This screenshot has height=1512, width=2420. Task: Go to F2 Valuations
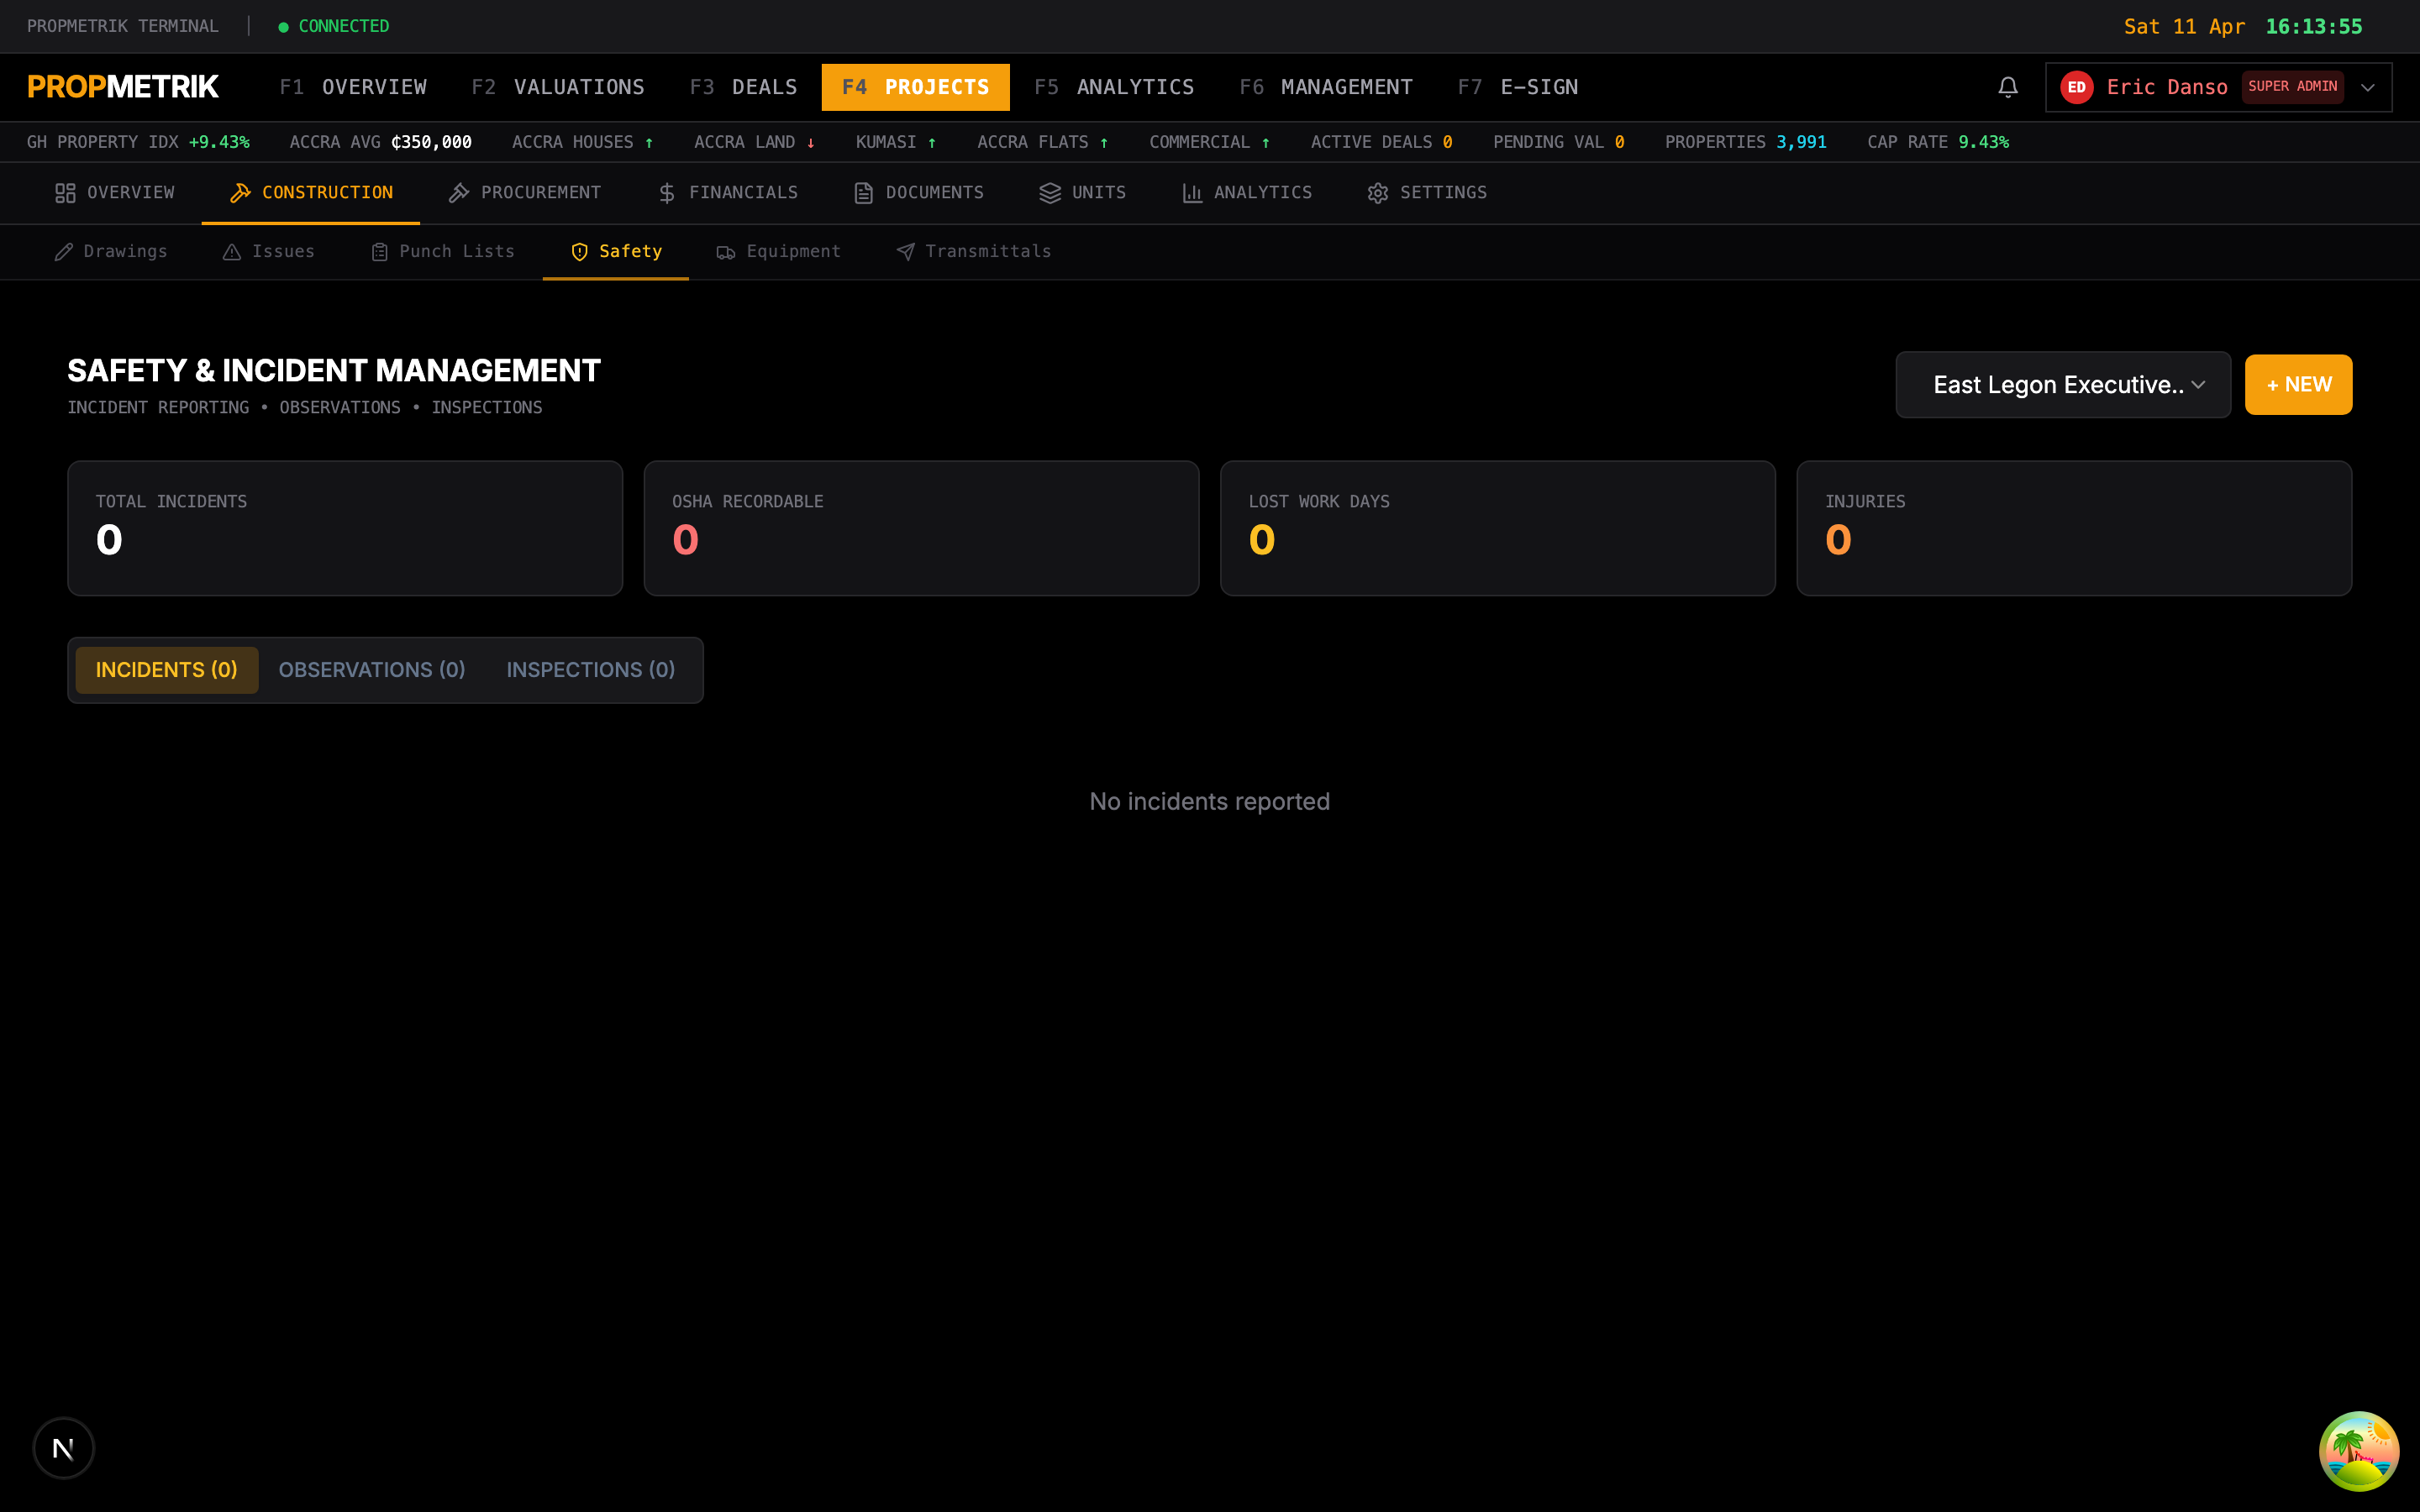[558, 87]
